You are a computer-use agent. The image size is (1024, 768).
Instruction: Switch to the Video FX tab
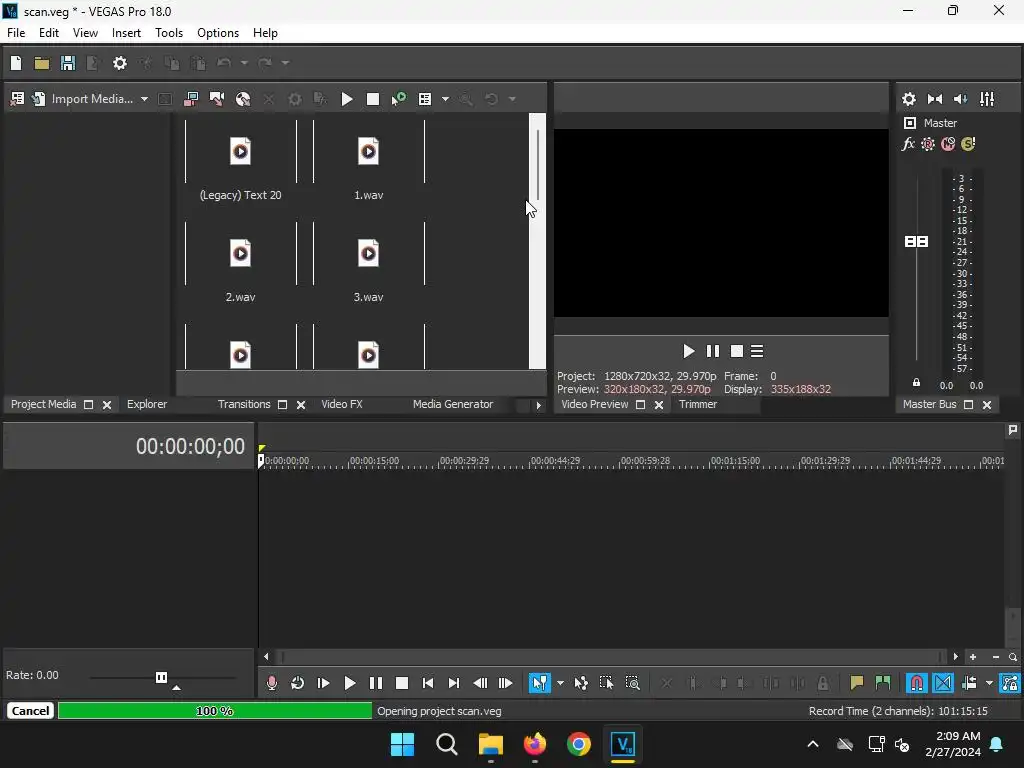[x=342, y=404]
